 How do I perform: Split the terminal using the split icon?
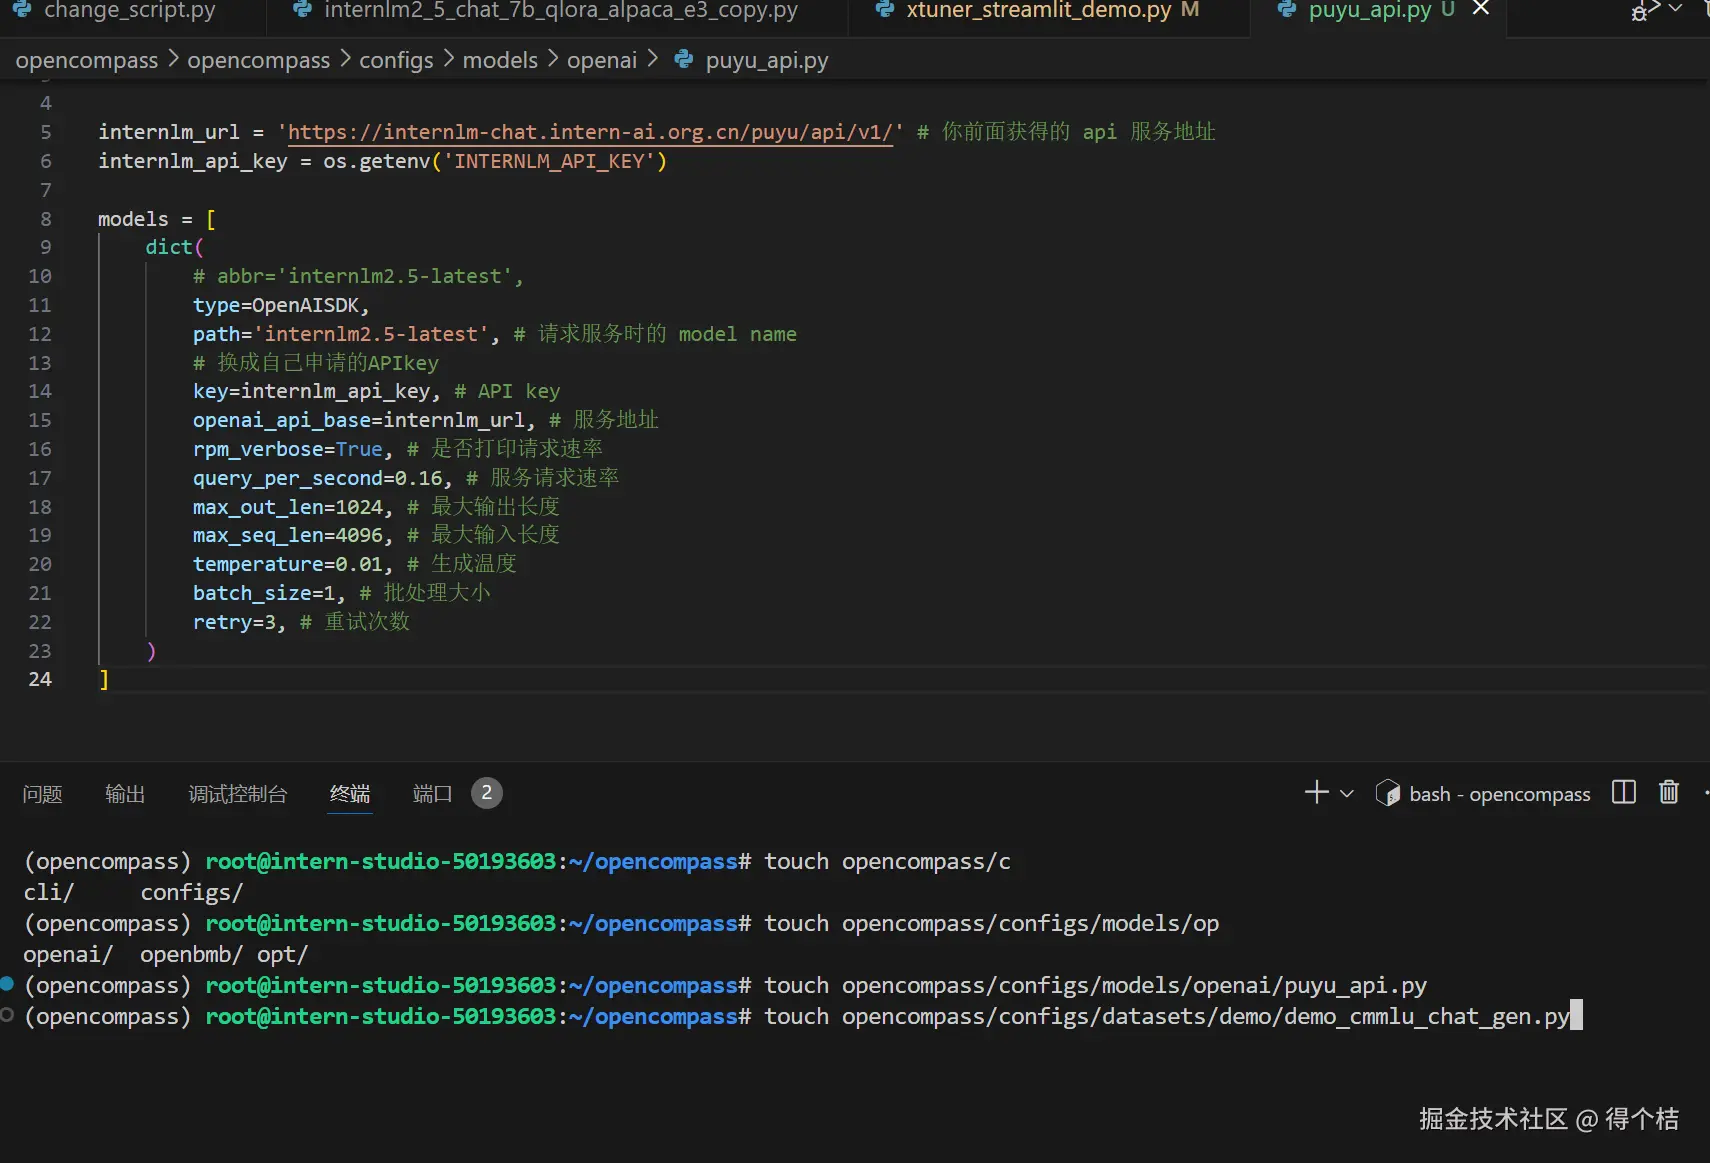click(x=1624, y=793)
